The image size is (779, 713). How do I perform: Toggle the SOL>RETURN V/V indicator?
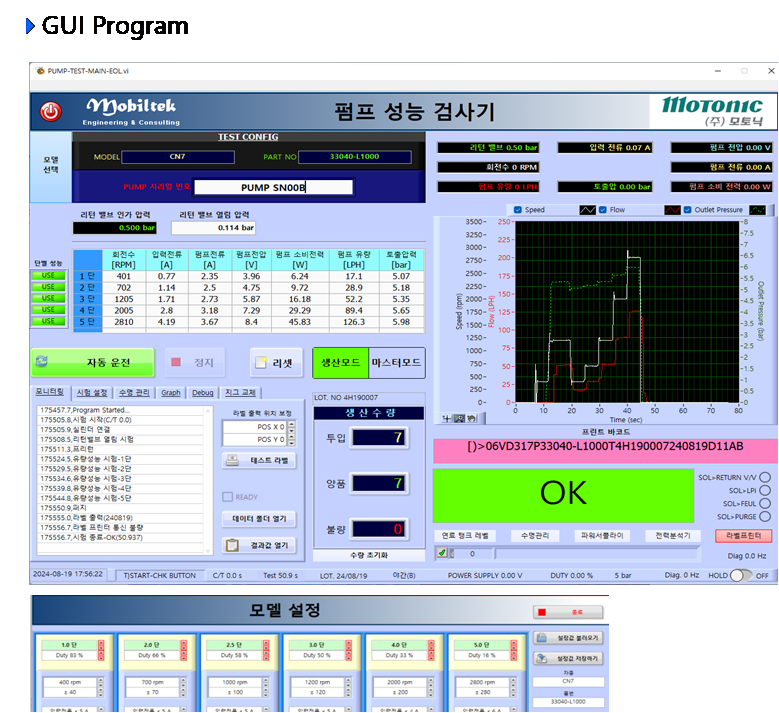[765, 477]
